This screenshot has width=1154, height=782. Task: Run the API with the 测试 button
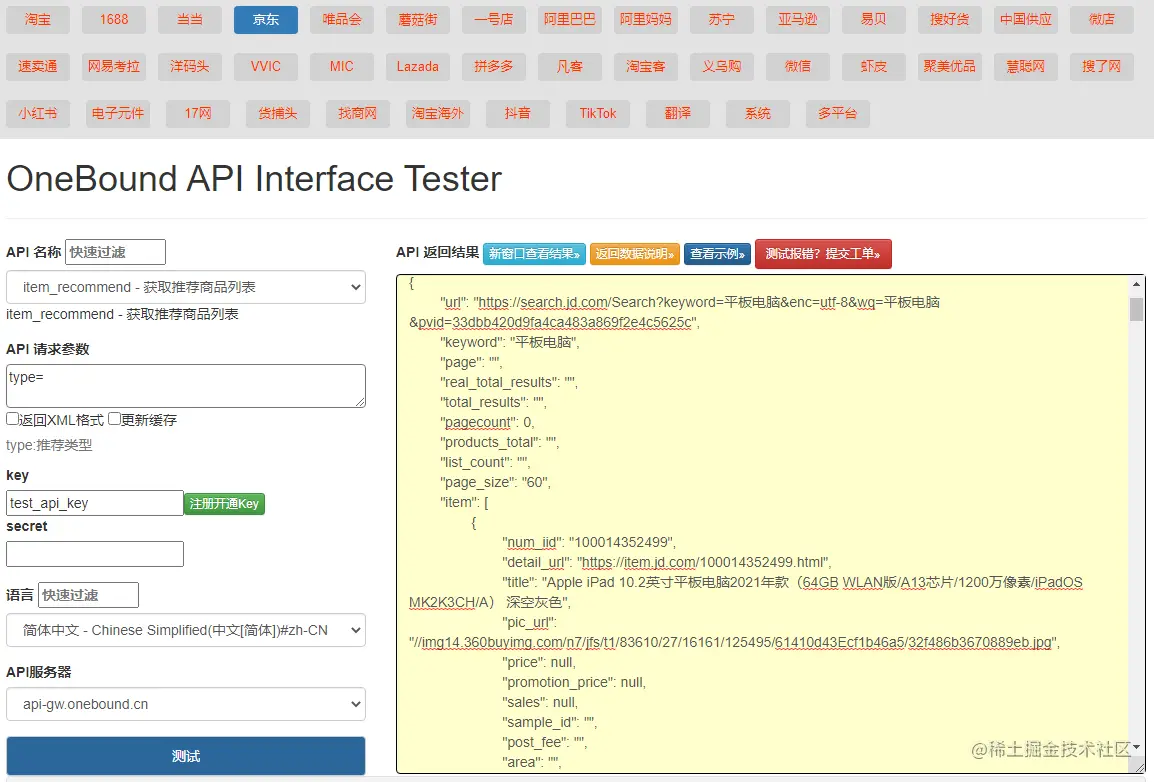(185, 756)
